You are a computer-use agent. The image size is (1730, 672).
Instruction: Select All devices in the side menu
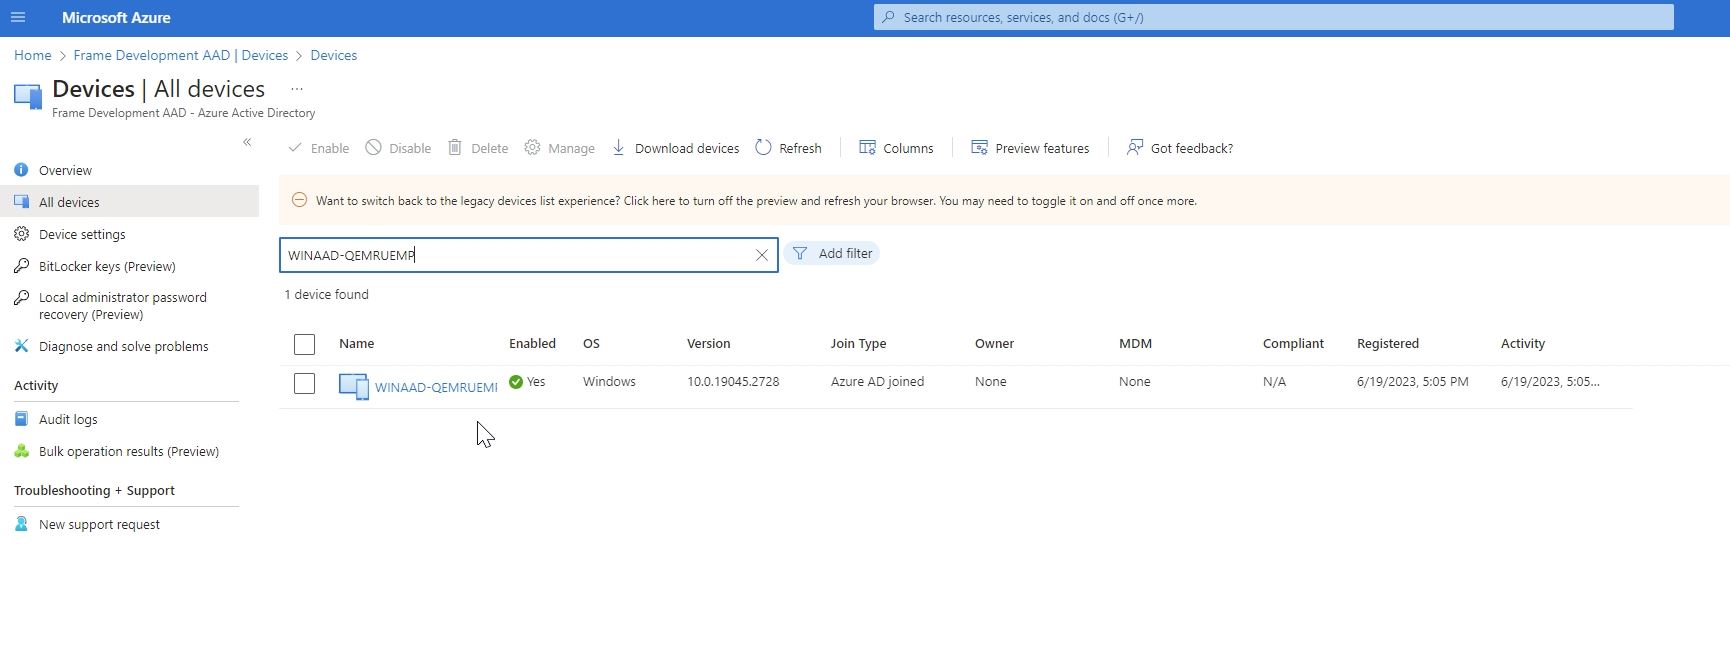click(130, 202)
